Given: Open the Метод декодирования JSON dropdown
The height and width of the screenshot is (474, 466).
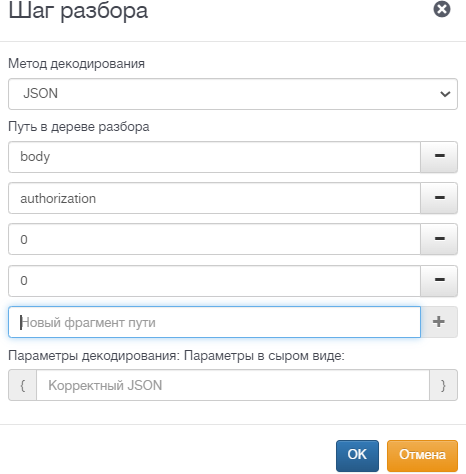Looking at the screenshot, I should (233, 94).
